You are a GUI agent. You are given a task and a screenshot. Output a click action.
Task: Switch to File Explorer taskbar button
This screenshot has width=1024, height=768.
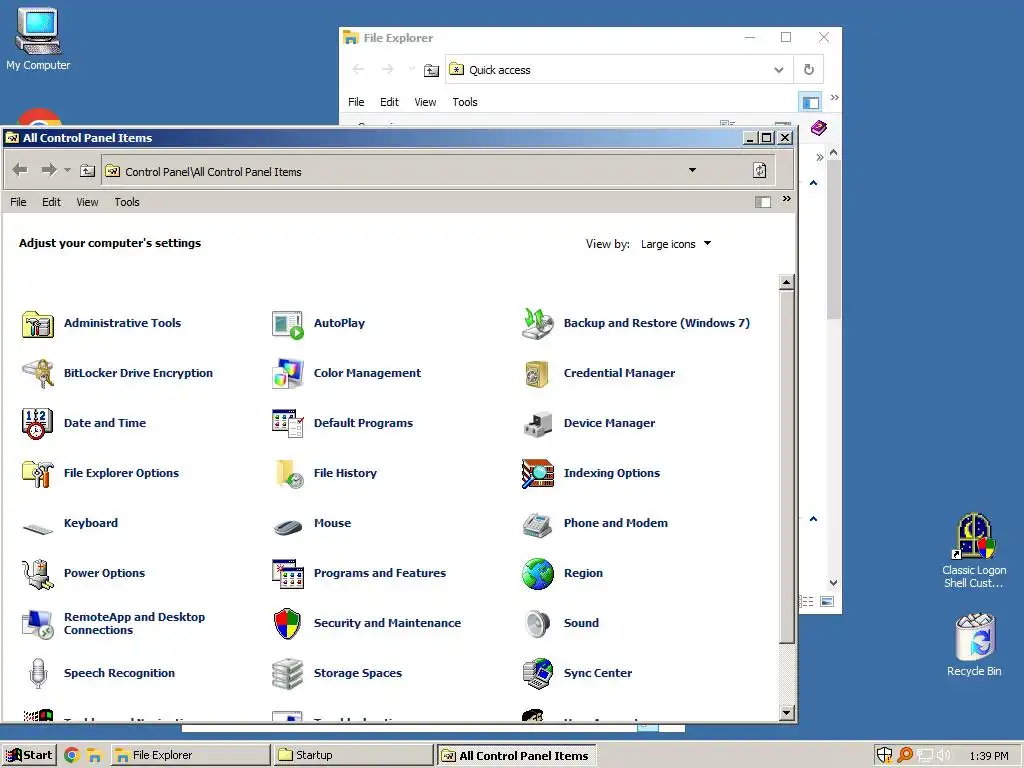point(190,755)
